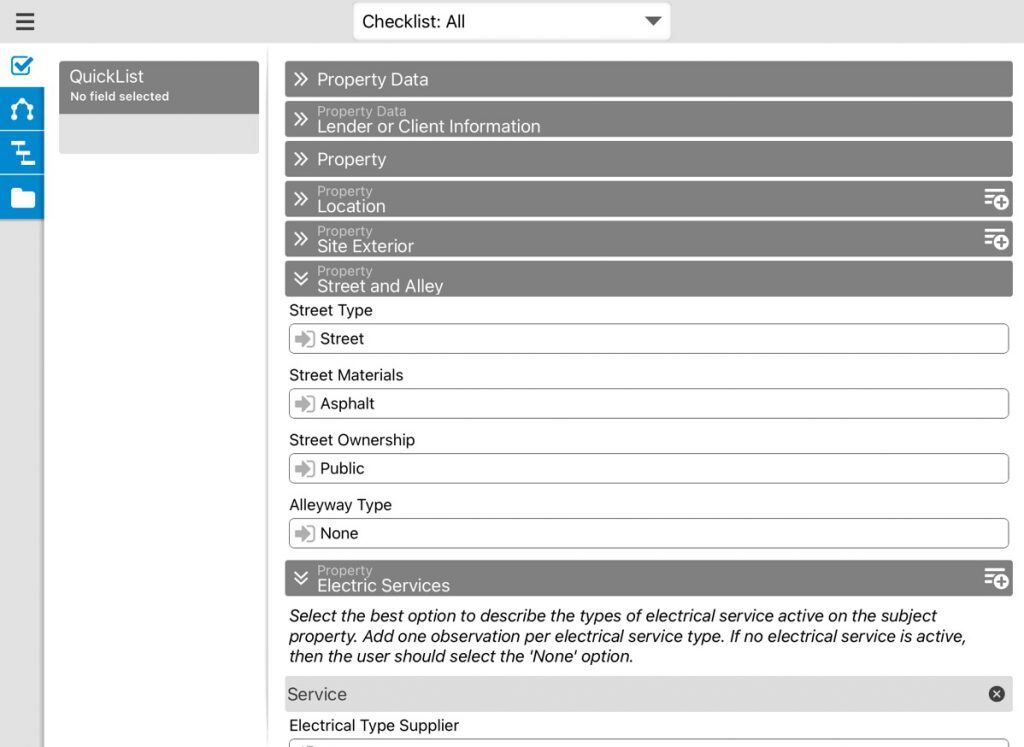
Task: Select the tree structure icon in the sidebar
Action: 22,153
